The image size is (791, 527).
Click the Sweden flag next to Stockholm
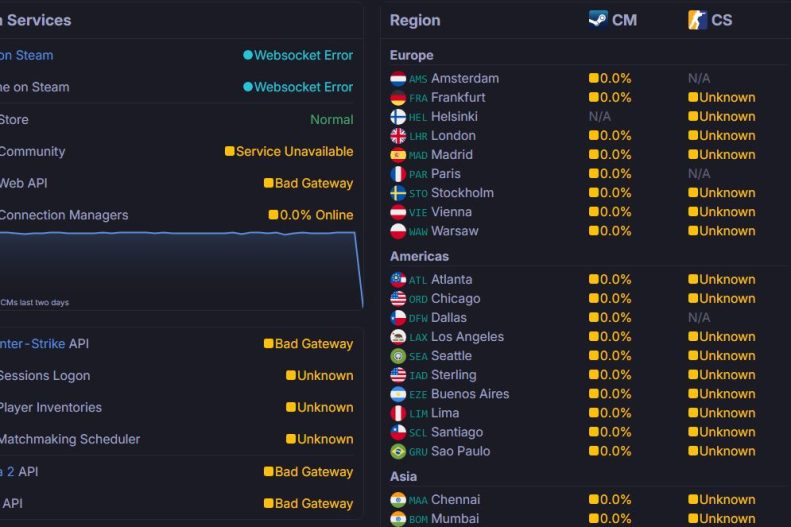click(398, 193)
